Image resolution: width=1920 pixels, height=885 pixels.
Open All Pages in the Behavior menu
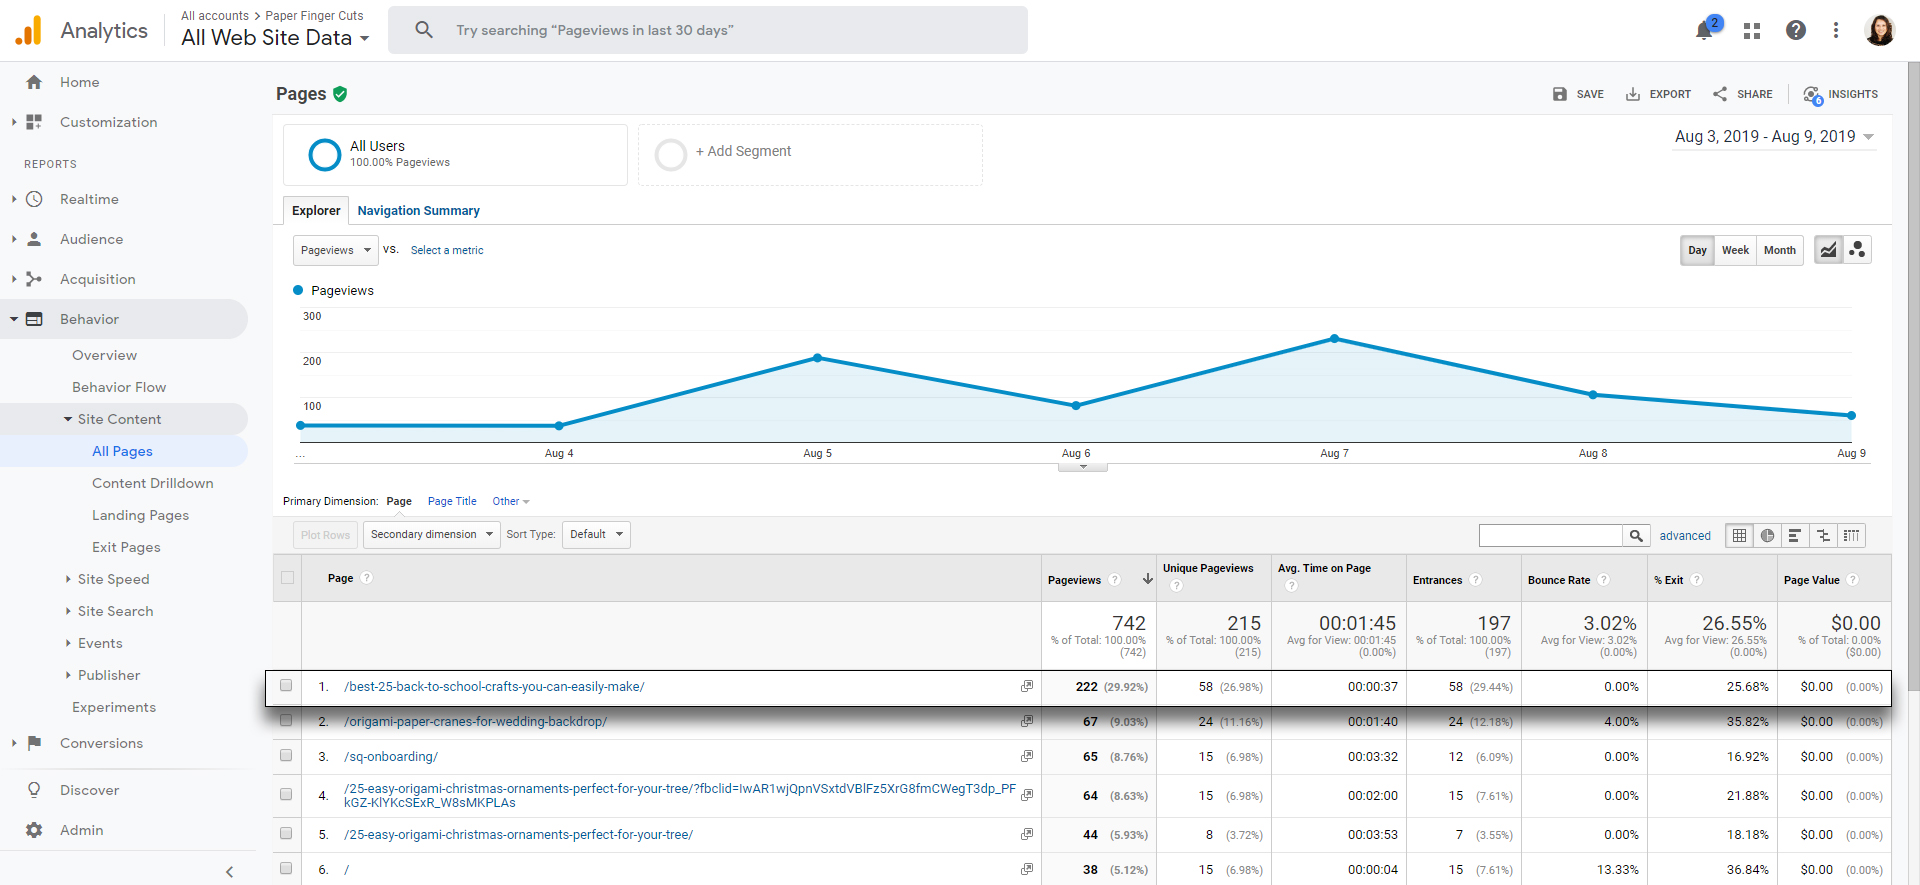pyautogui.click(x=122, y=451)
